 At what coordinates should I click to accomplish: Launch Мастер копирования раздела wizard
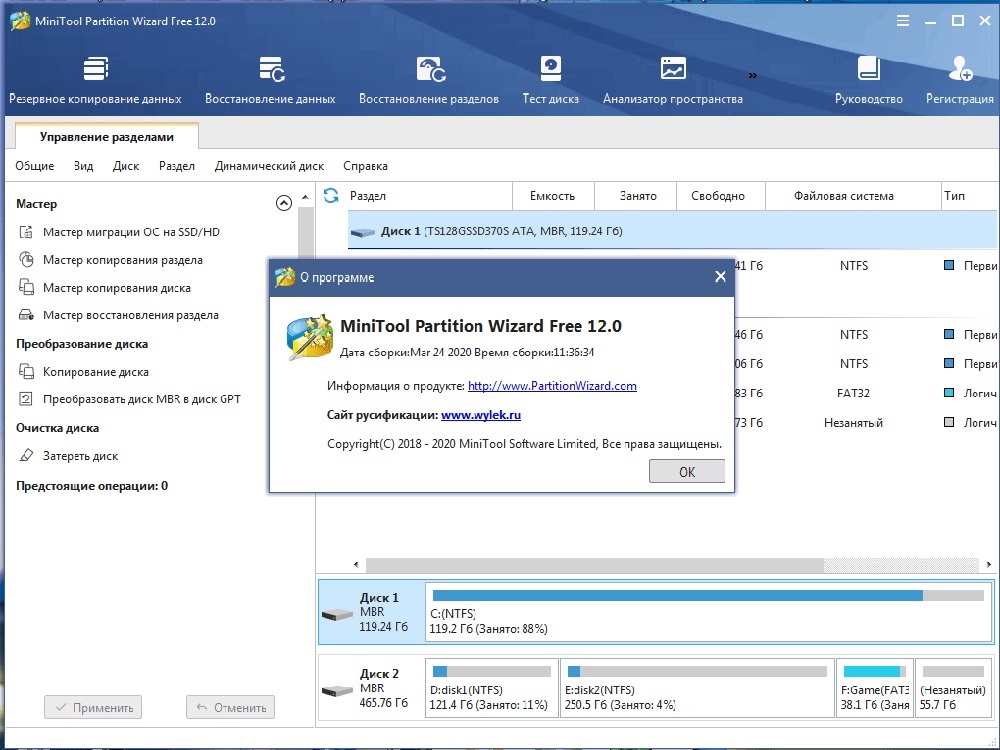click(x=111, y=260)
